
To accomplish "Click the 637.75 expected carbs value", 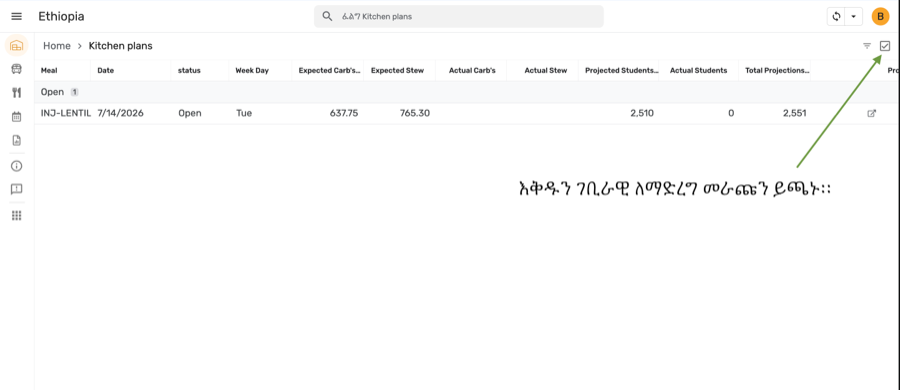I will [x=344, y=114].
